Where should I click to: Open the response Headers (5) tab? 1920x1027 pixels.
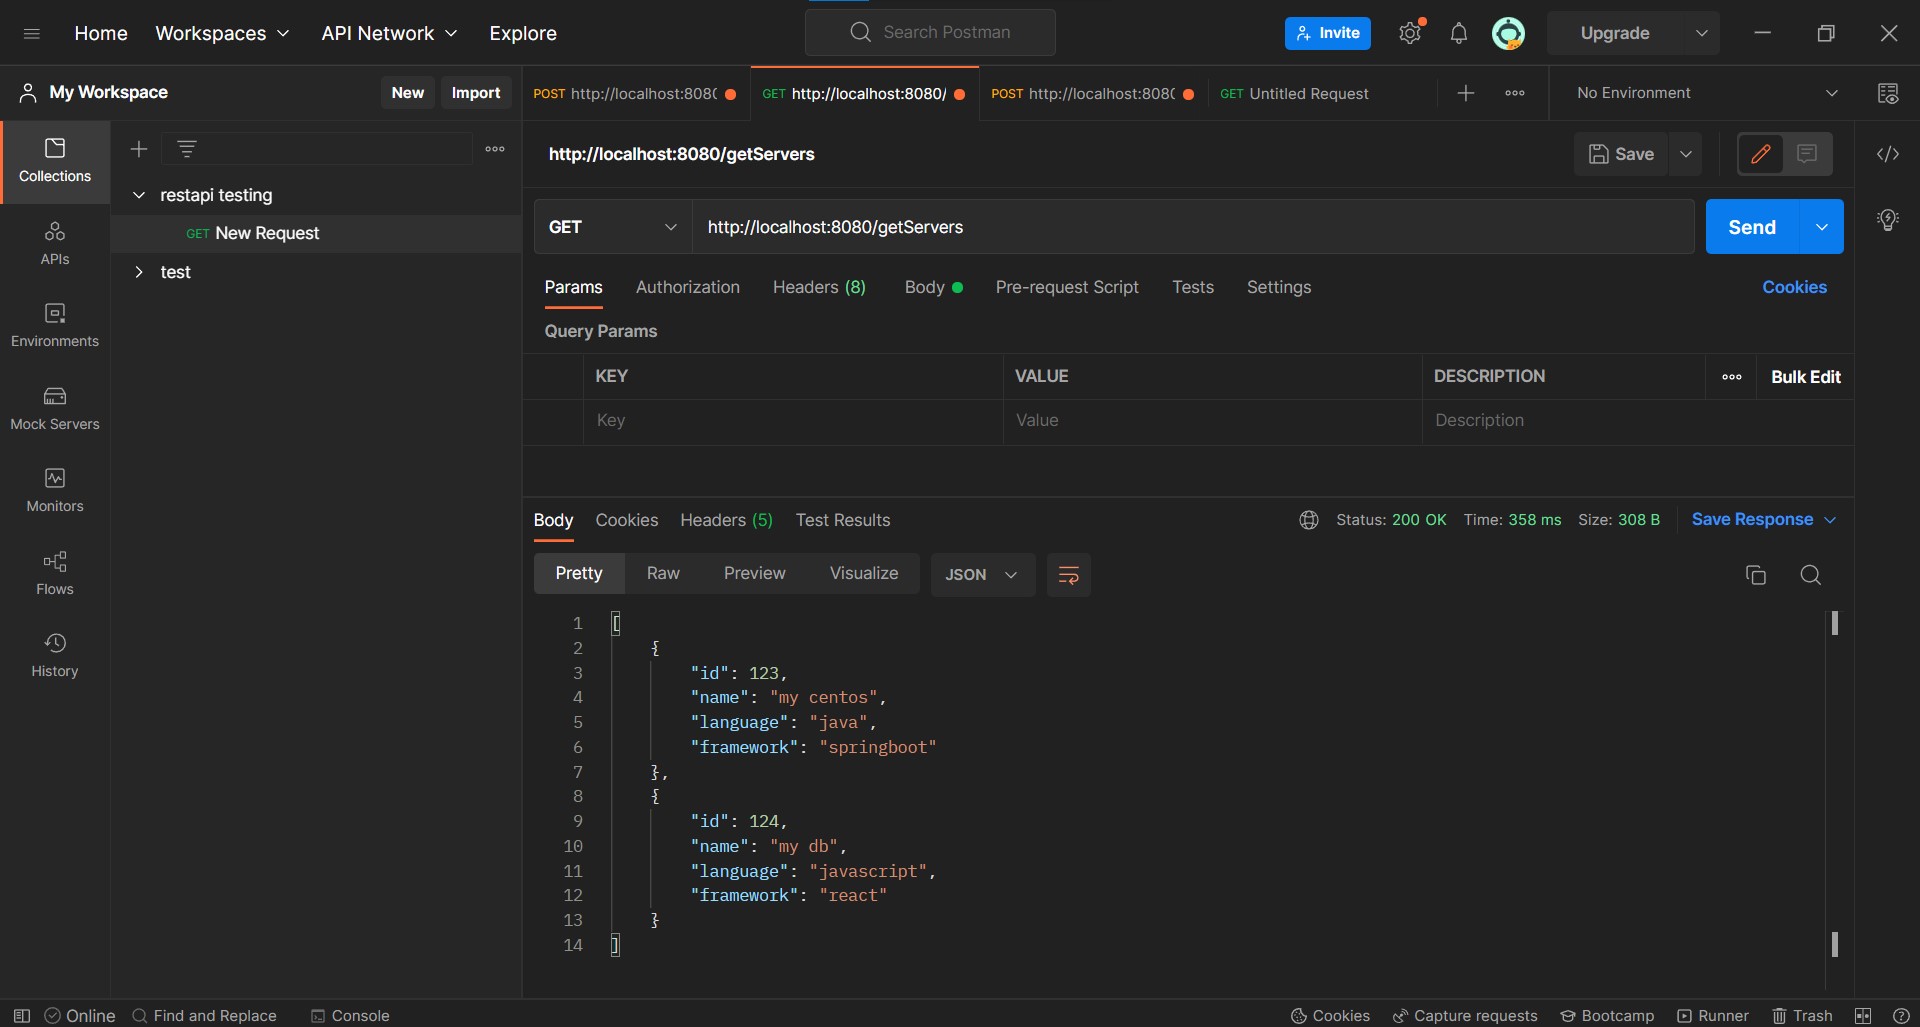(x=726, y=520)
